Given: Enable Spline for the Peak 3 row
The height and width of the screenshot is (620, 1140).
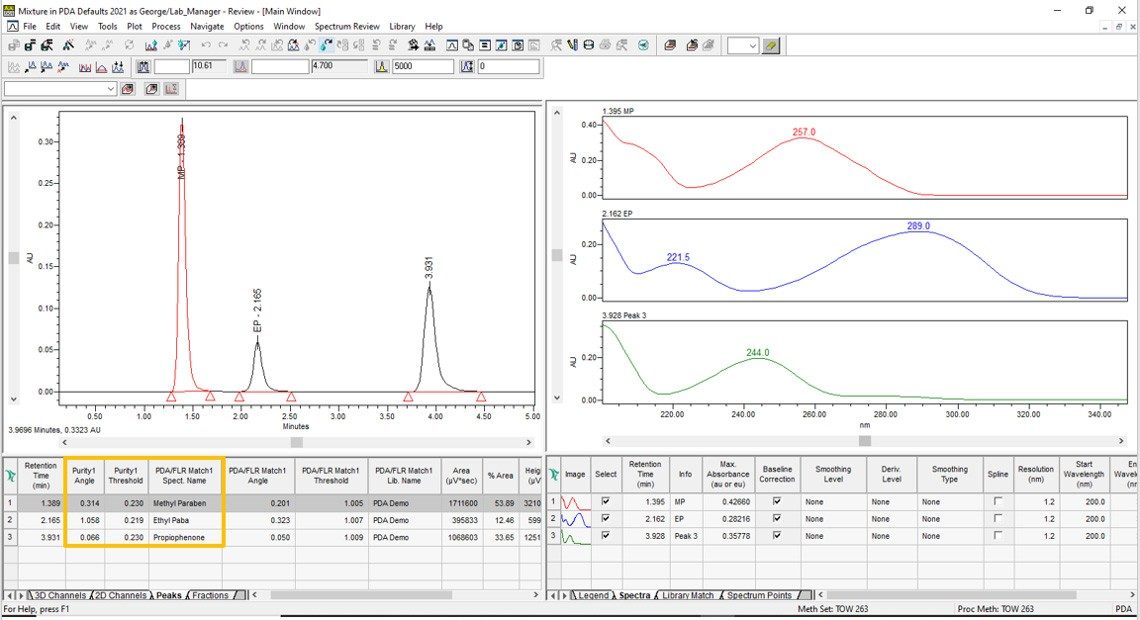Looking at the screenshot, I should point(998,536).
